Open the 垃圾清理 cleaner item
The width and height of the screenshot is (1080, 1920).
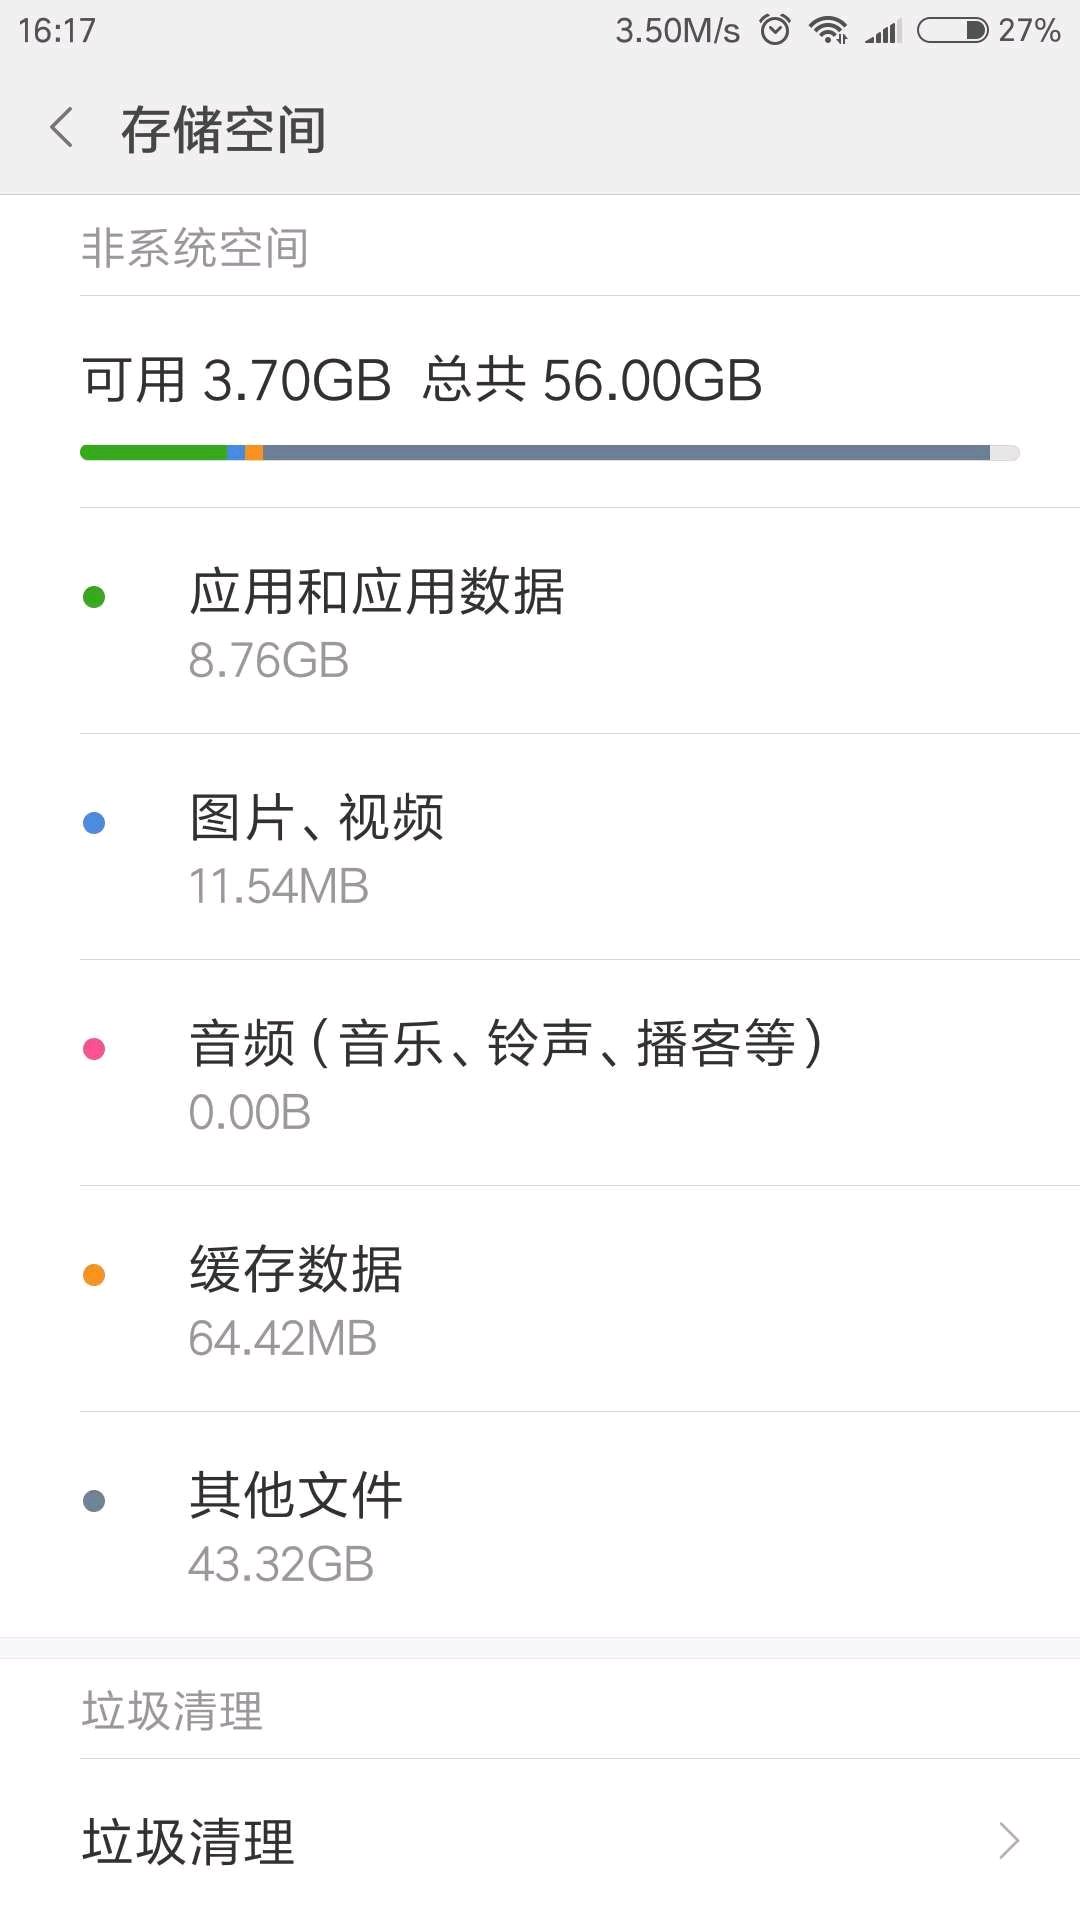tap(188, 1840)
